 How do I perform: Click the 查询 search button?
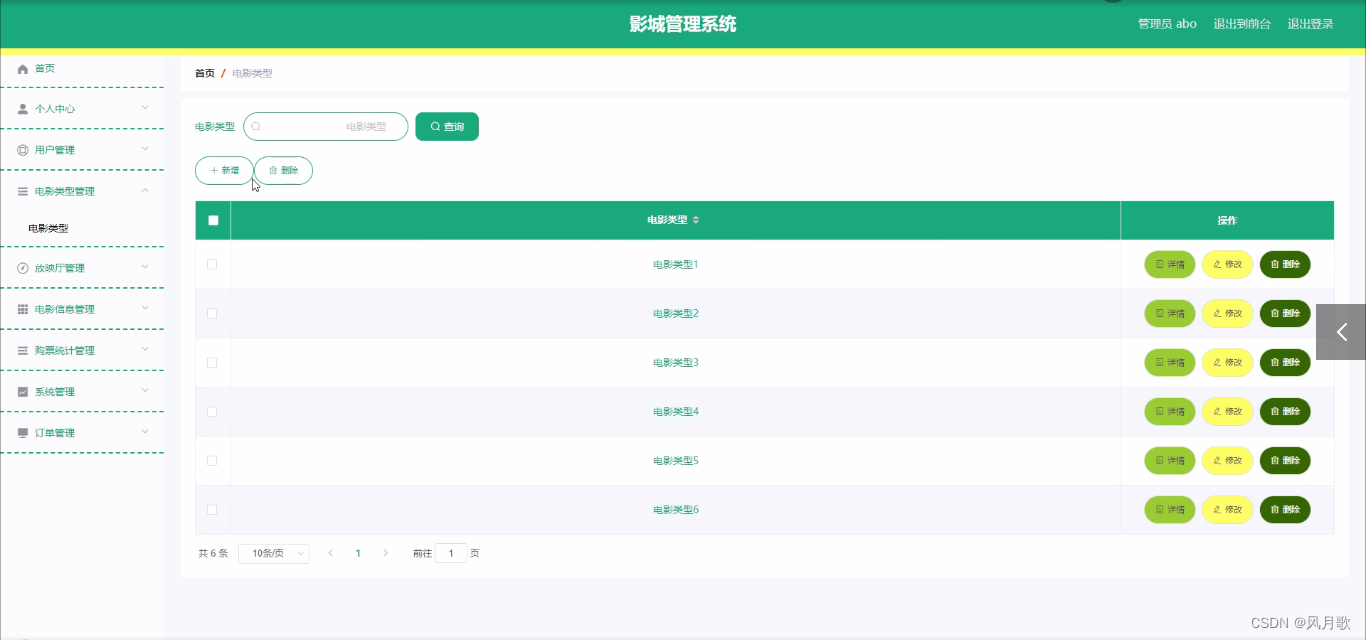(447, 127)
